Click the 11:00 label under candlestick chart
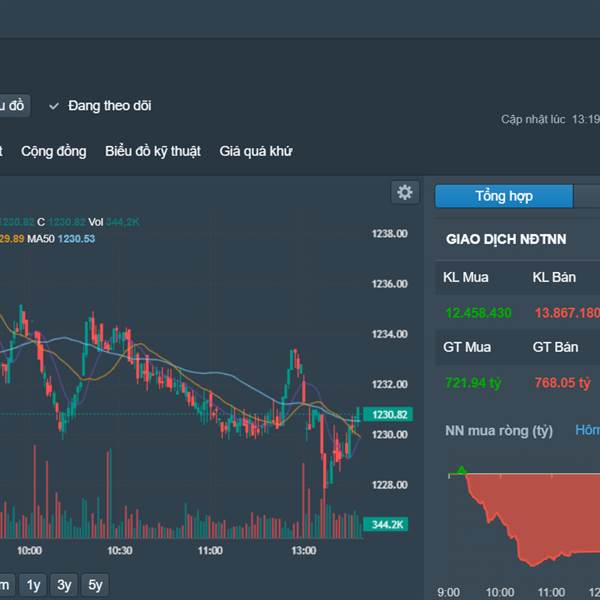This screenshot has height=600, width=600. coord(210,551)
